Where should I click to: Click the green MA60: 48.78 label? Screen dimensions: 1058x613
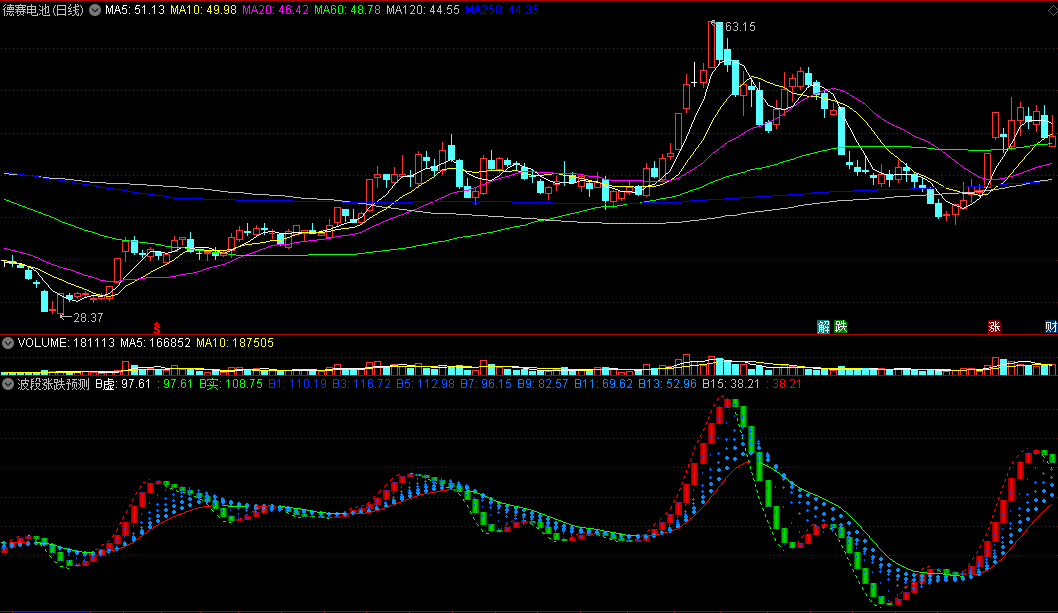pos(347,10)
